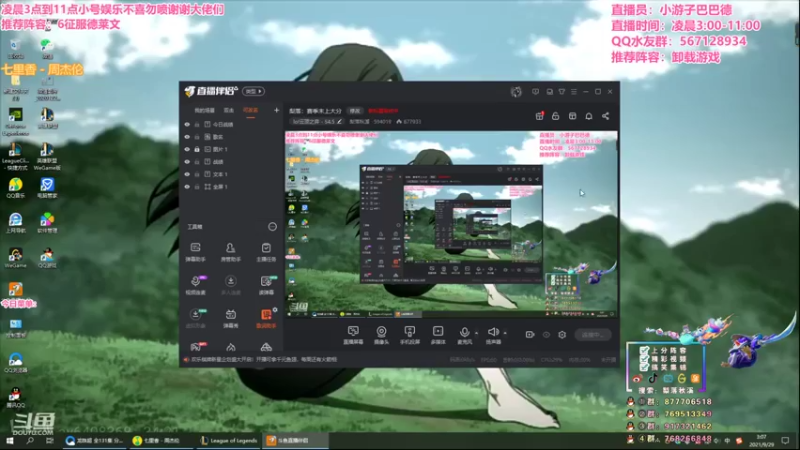Collapse the 工具箱 toolbox panel
This screenshot has height=450, width=800.
pyautogui.click(x=272, y=227)
